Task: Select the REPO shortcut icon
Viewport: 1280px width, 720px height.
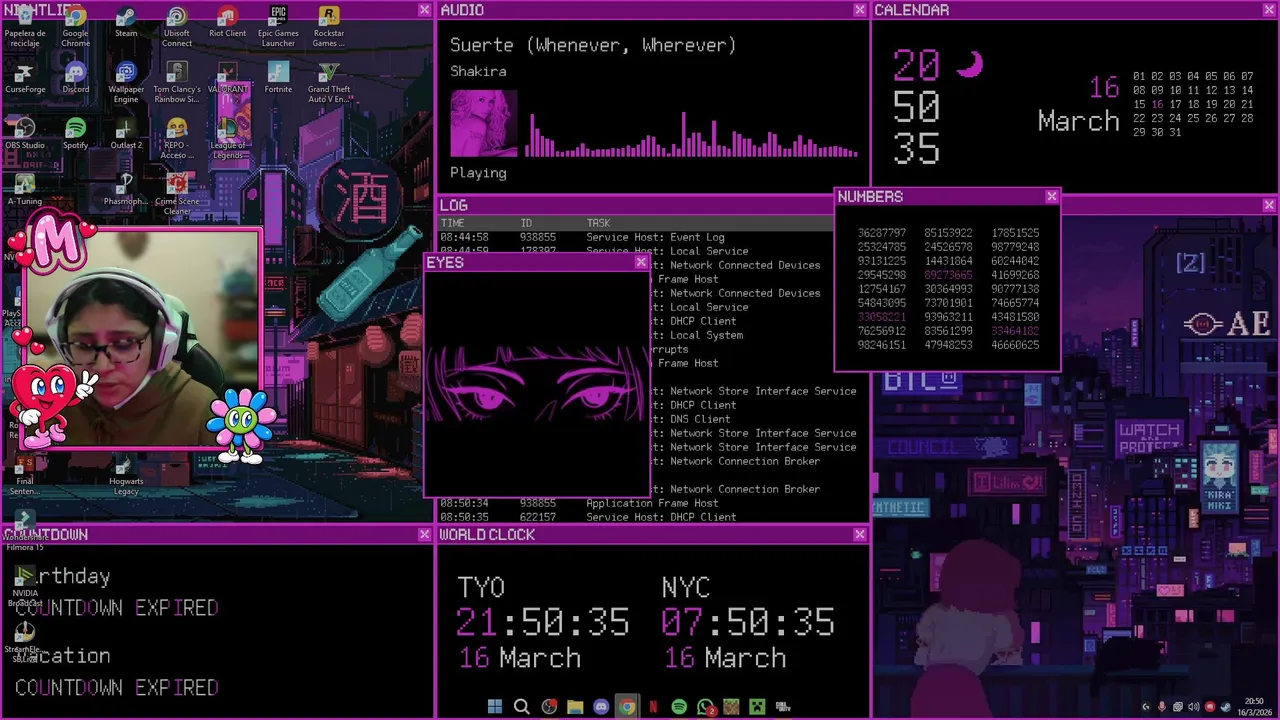Action: pos(176,139)
